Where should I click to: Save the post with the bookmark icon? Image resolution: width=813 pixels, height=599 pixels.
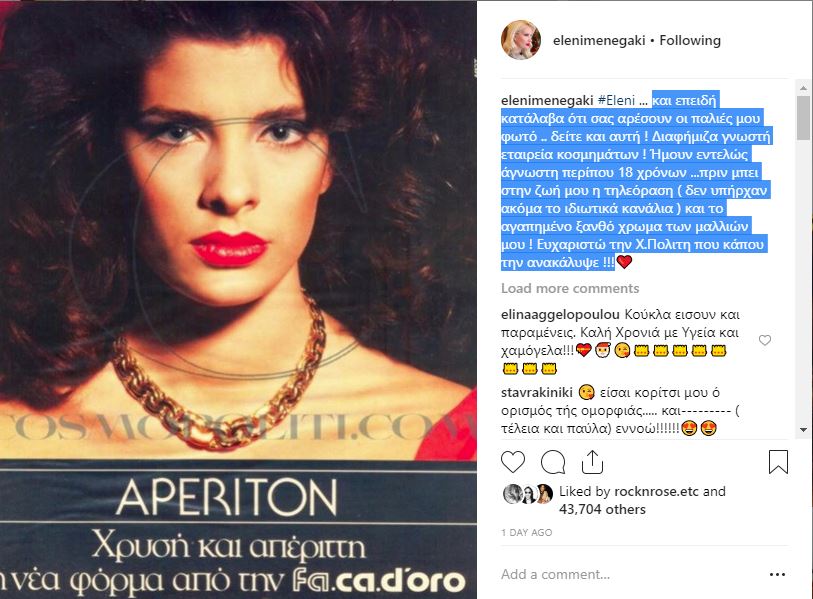(x=778, y=462)
